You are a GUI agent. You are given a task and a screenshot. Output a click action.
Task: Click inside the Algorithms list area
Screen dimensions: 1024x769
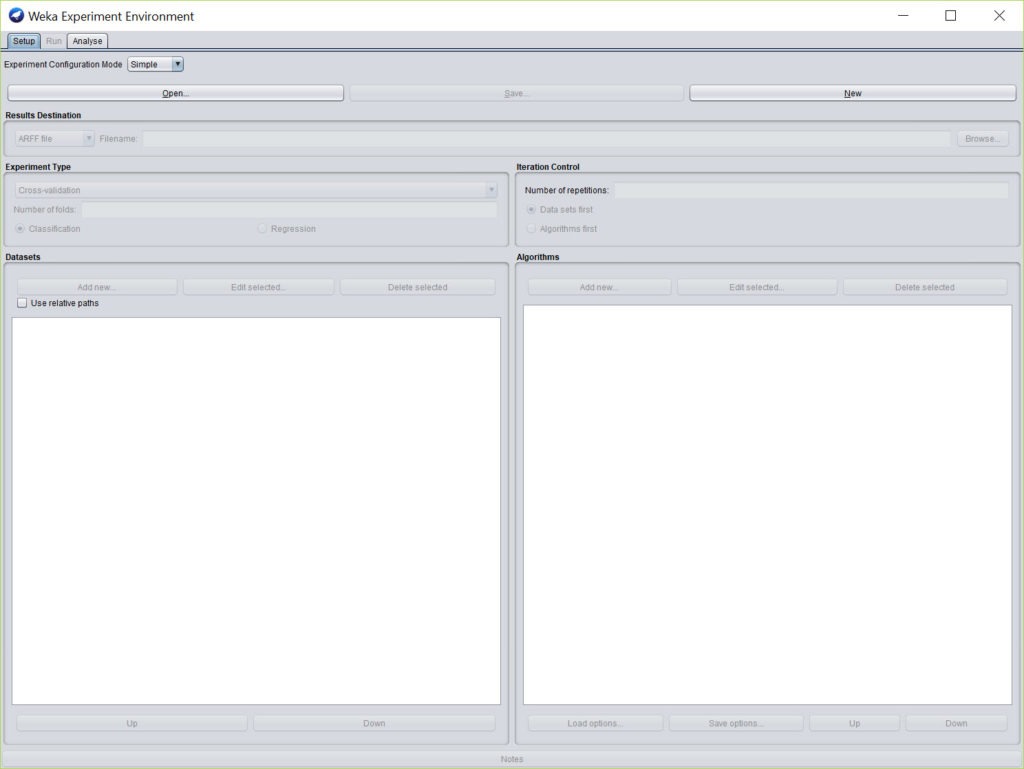[x=767, y=505]
